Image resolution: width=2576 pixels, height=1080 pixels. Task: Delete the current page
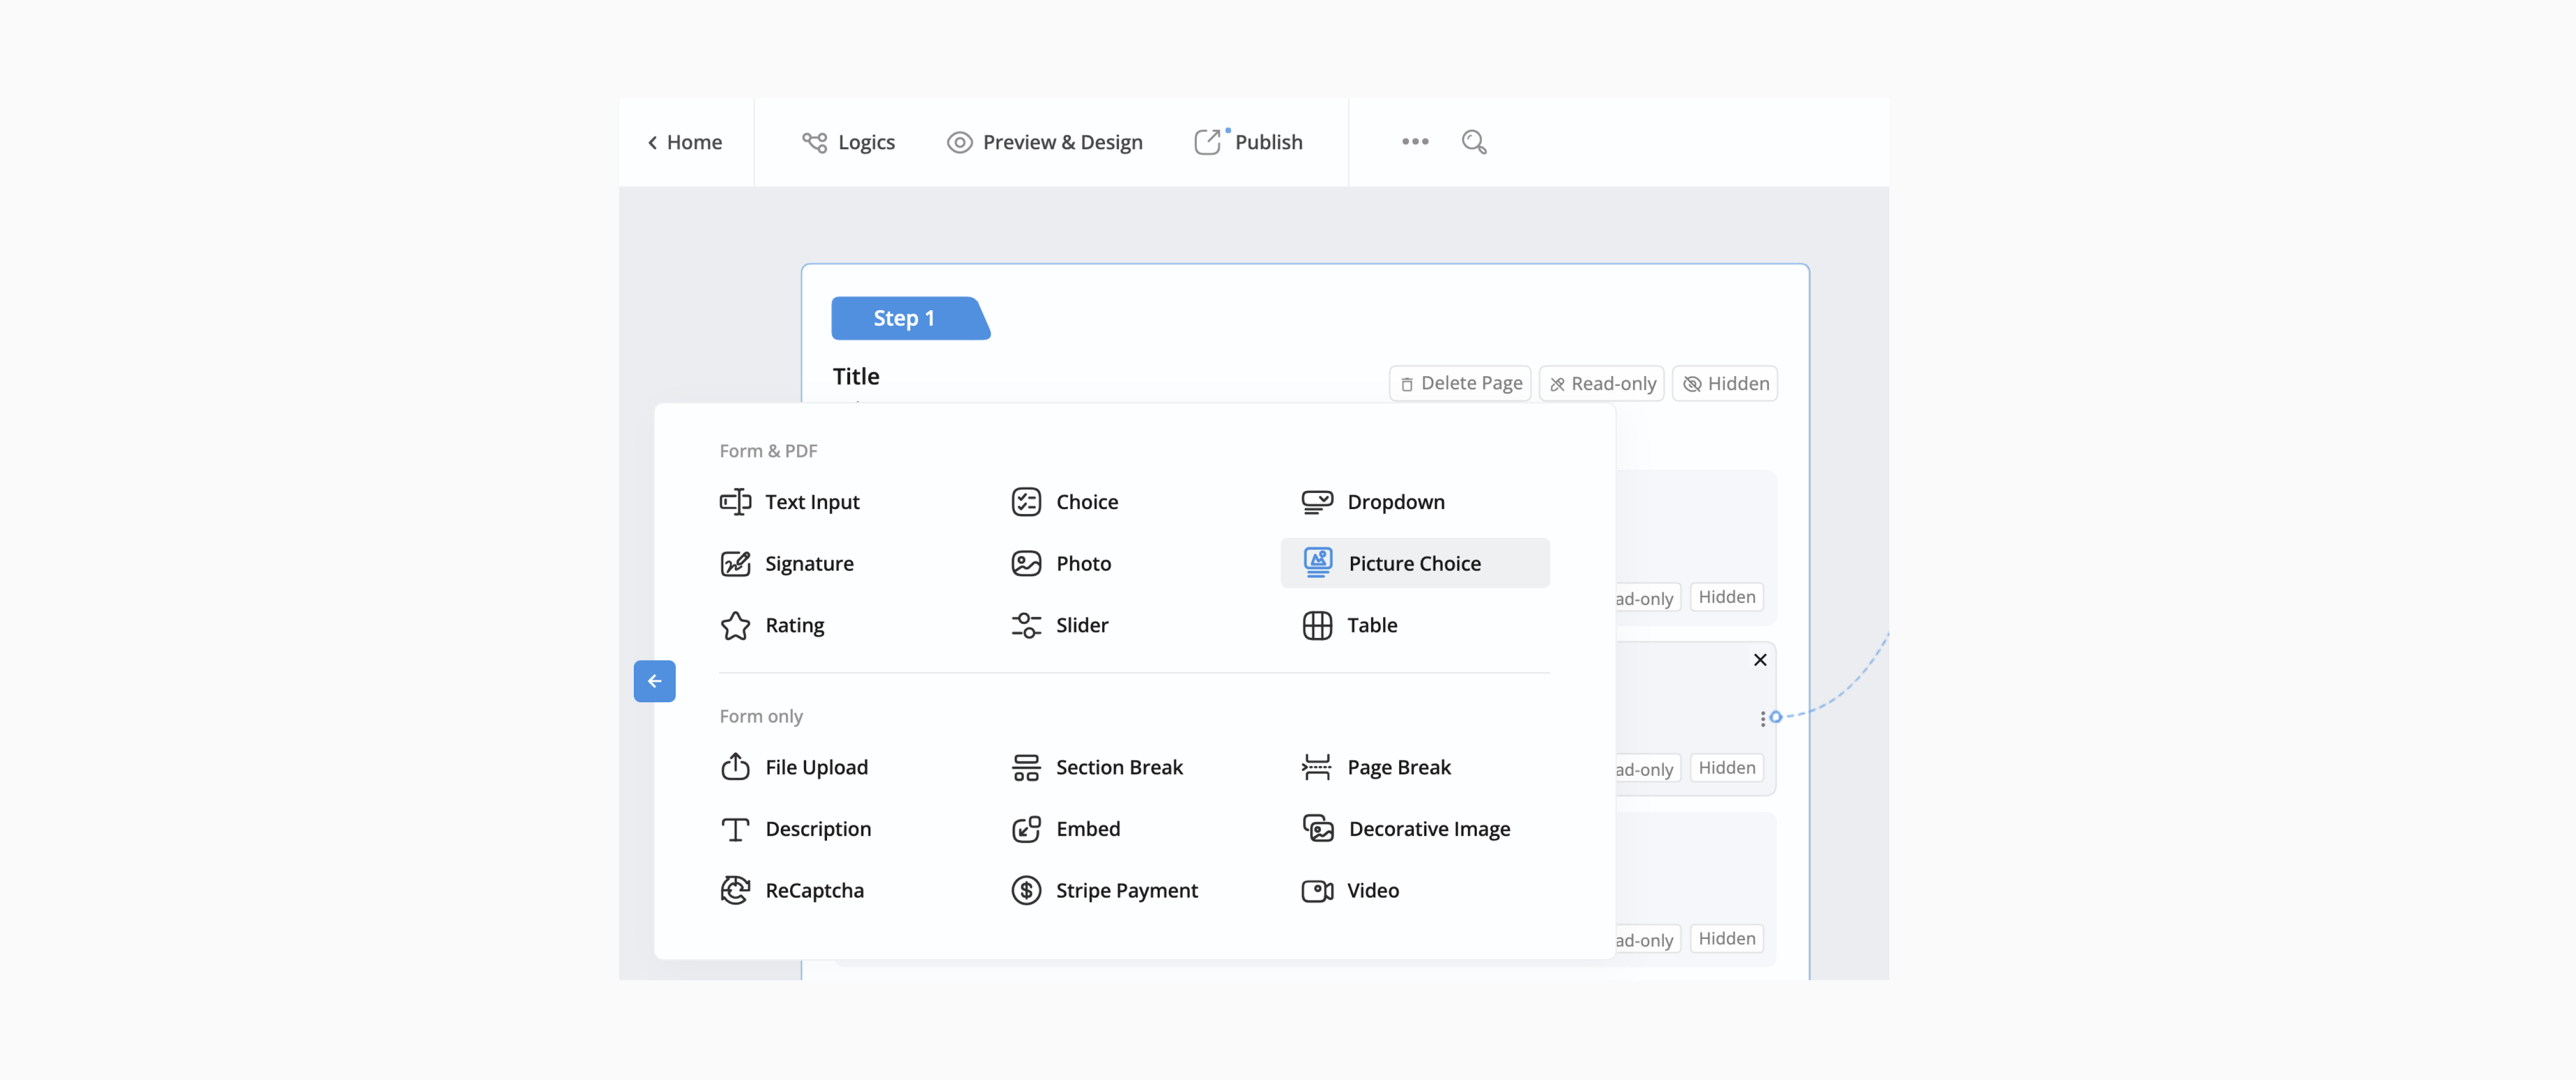pyautogui.click(x=1460, y=384)
